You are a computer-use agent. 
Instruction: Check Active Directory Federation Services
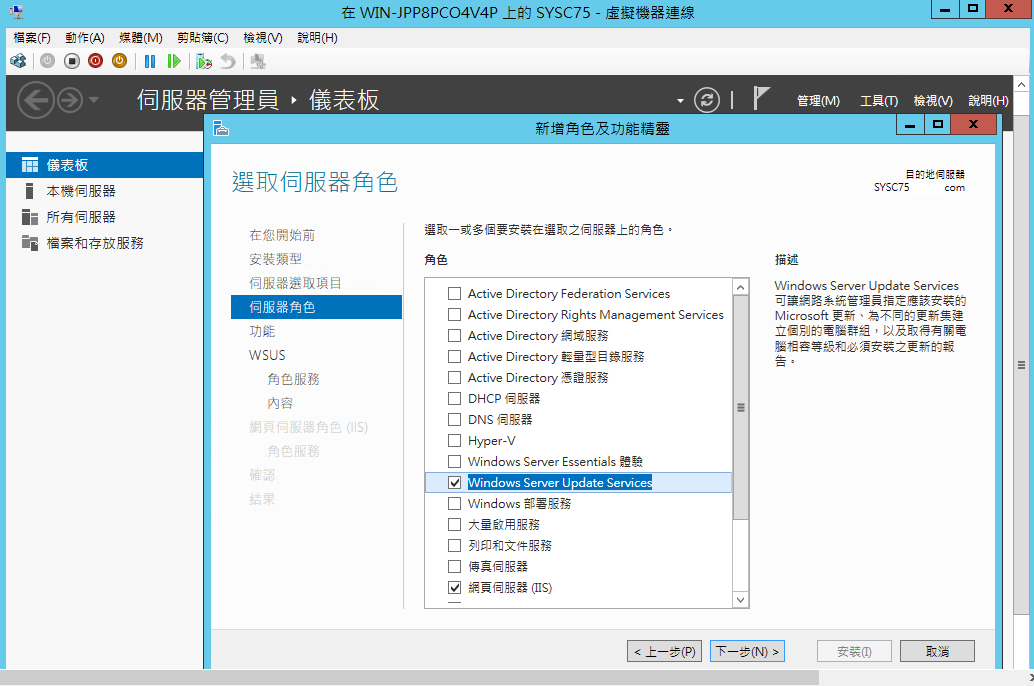(x=454, y=294)
